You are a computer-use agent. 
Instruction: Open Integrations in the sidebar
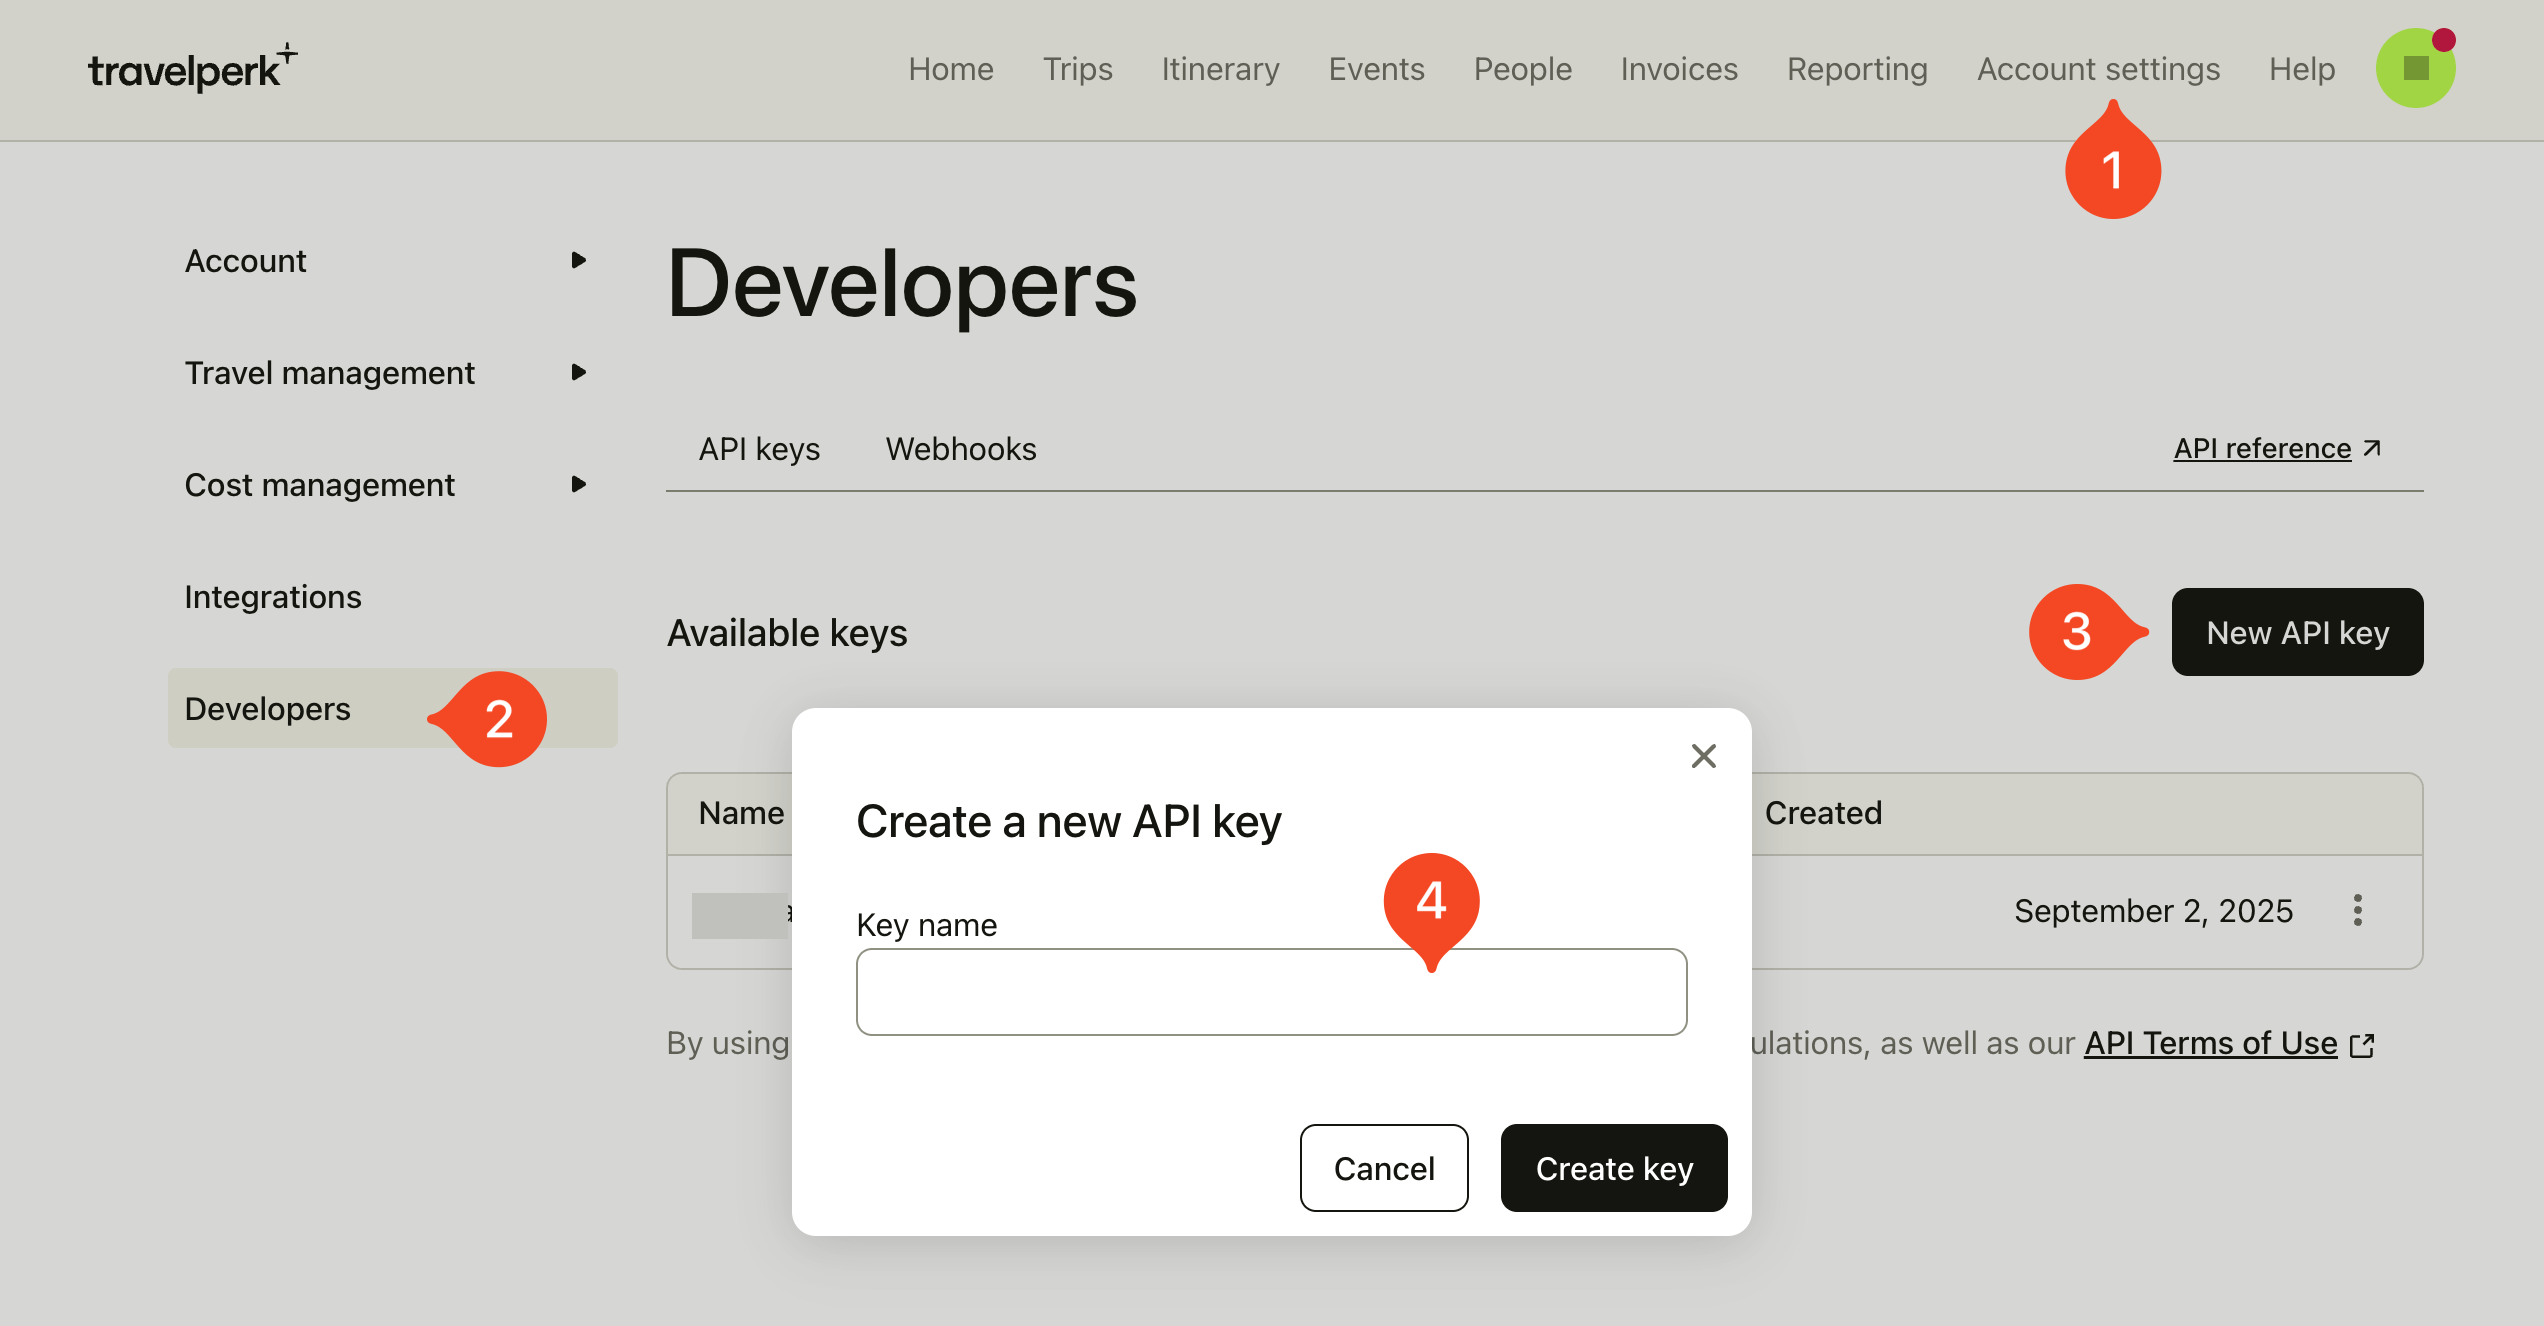[273, 597]
